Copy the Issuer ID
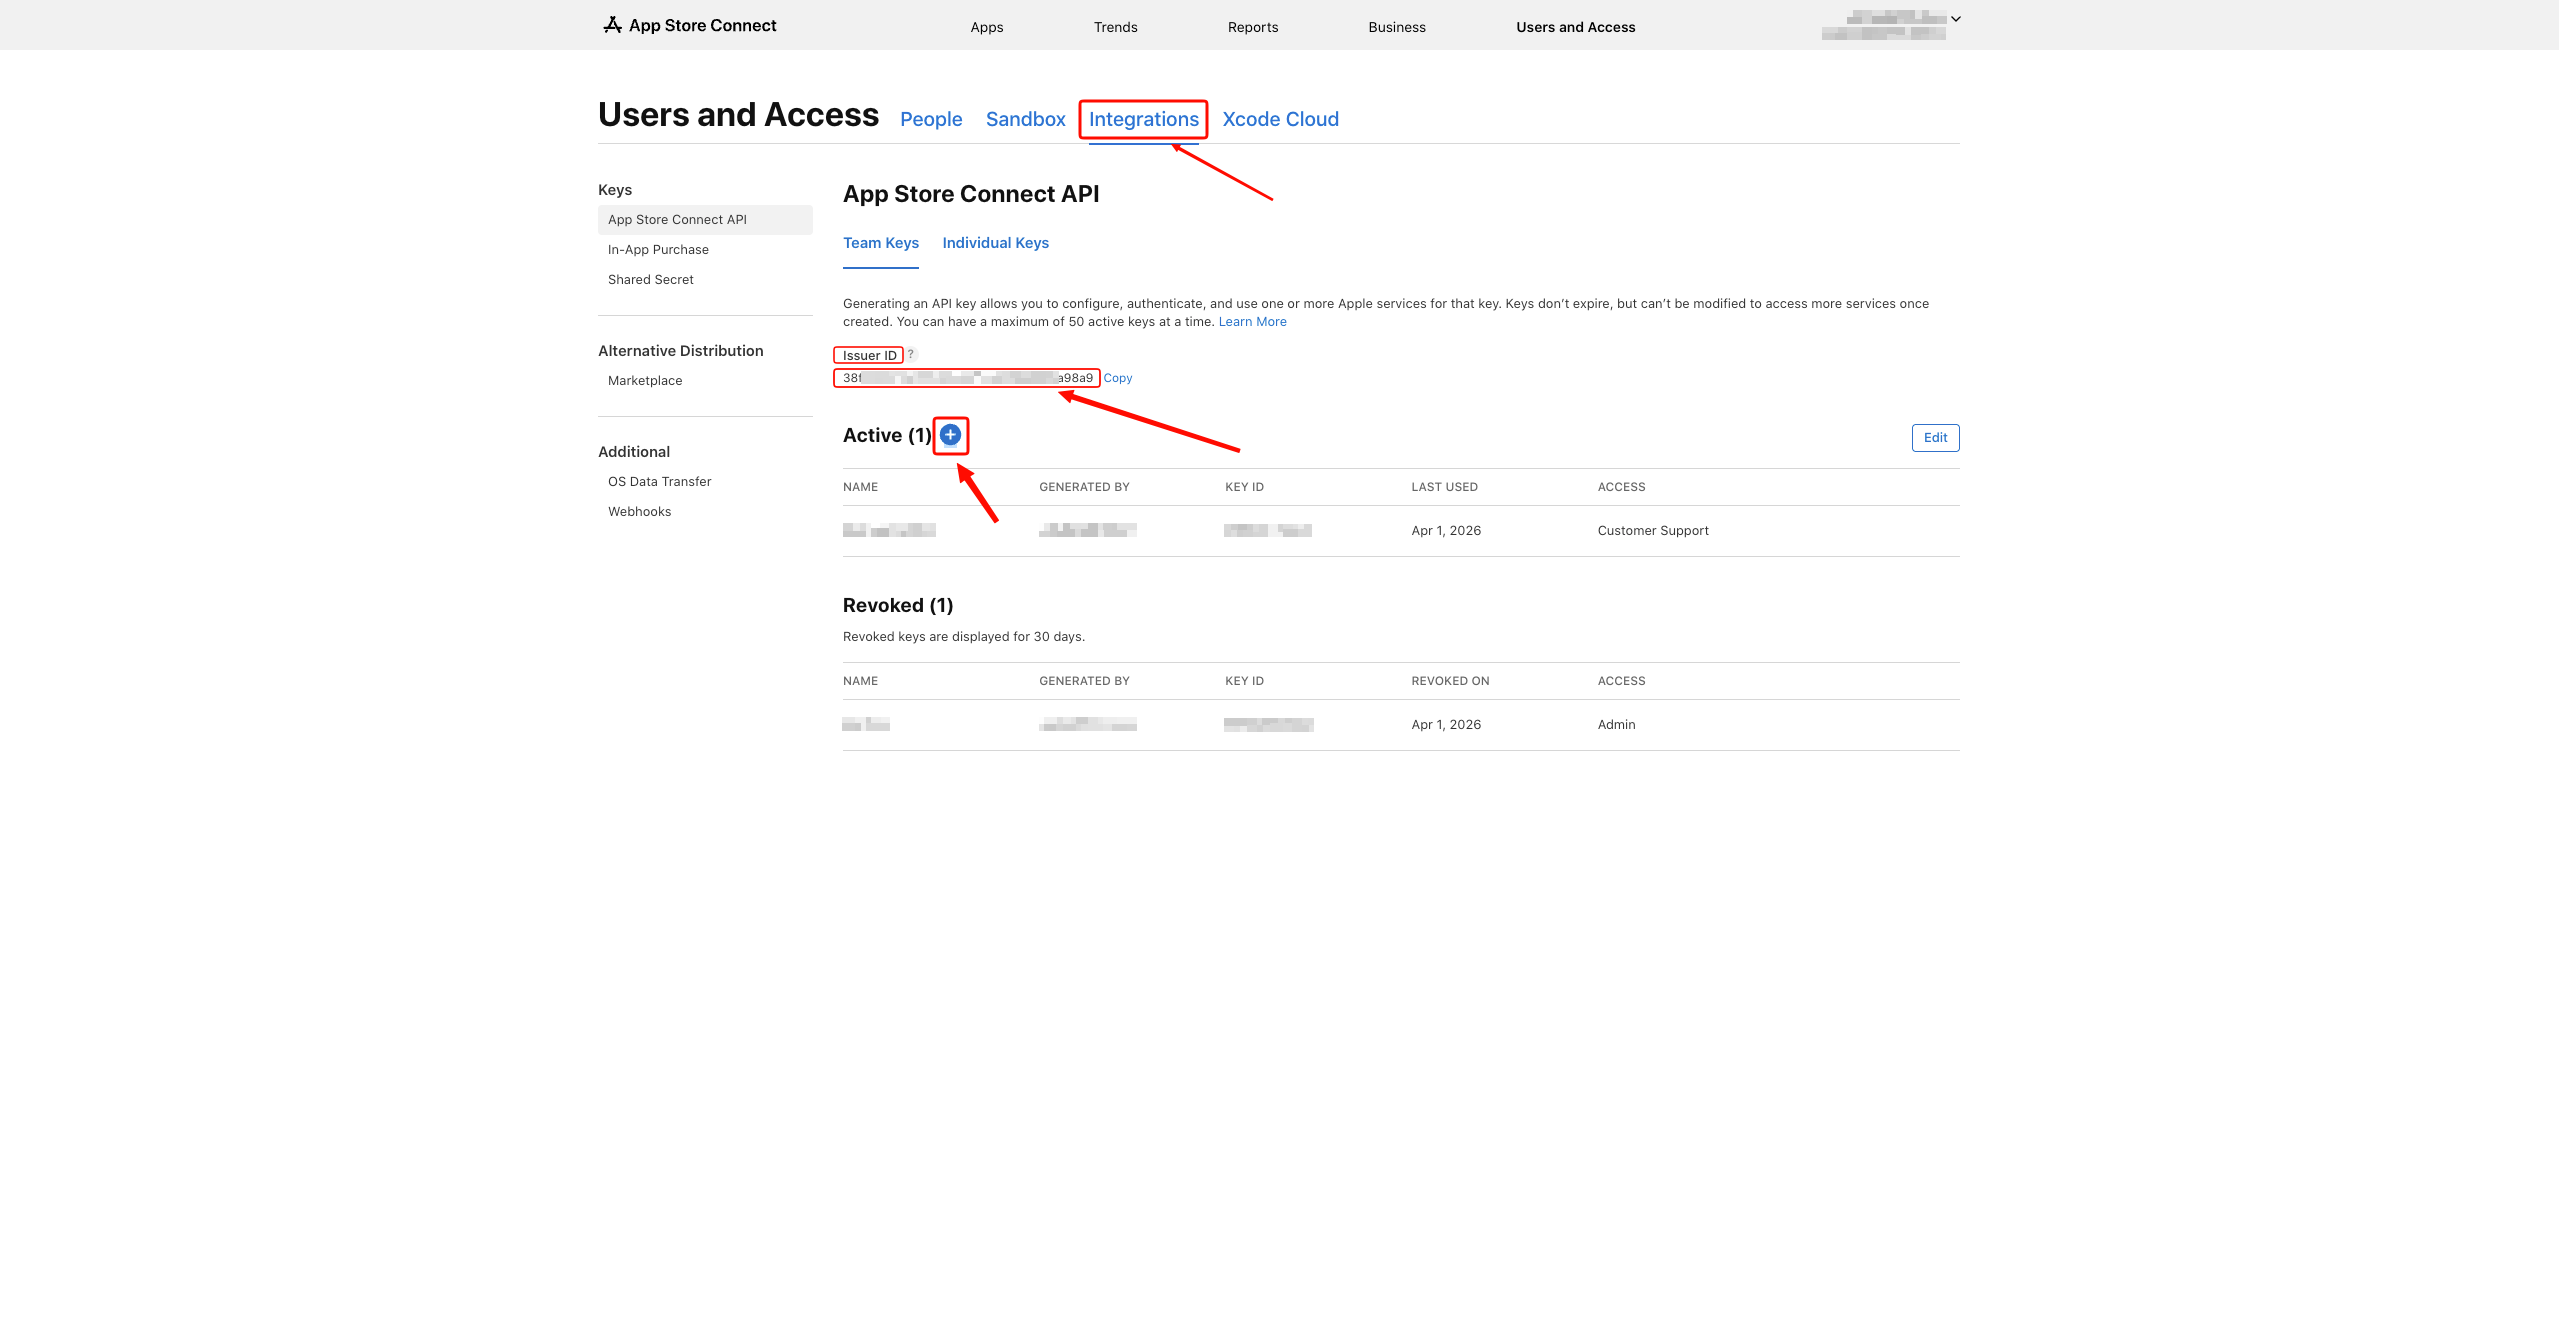The image size is (2559, 1318). pos(1117,378)
